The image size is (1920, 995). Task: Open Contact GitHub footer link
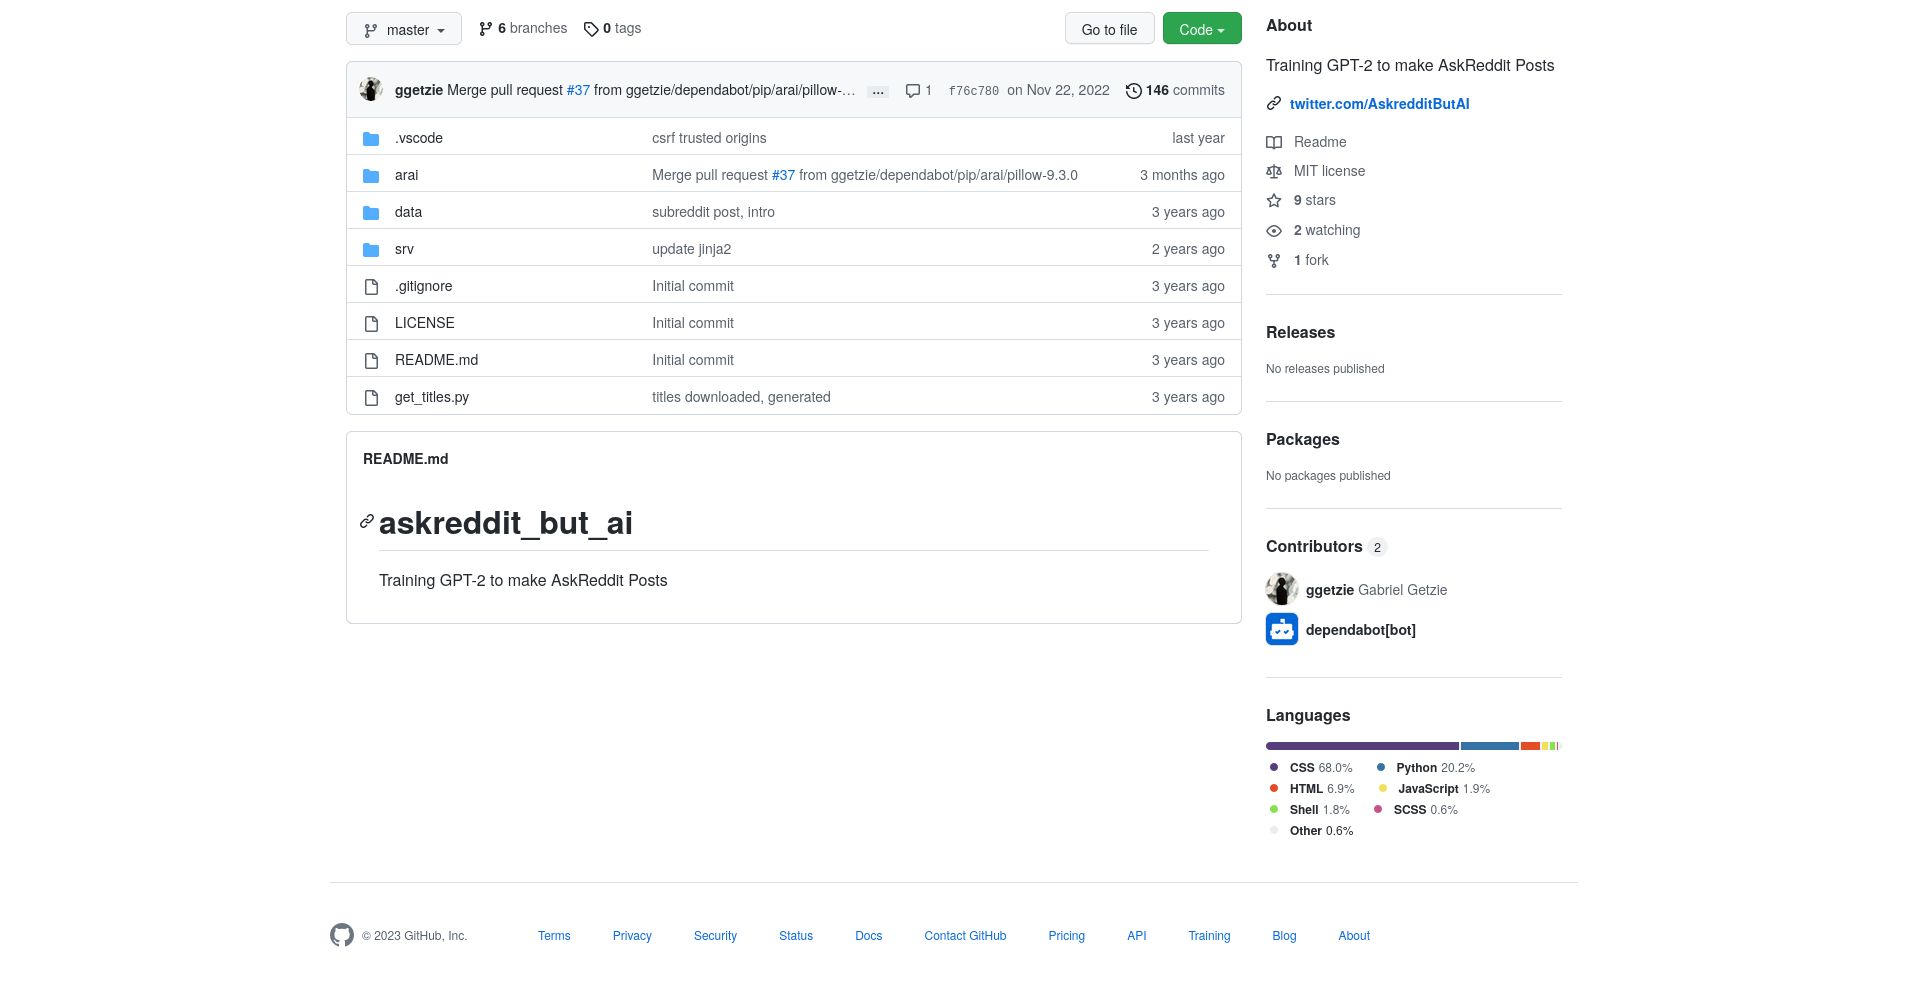pos(965,936)
